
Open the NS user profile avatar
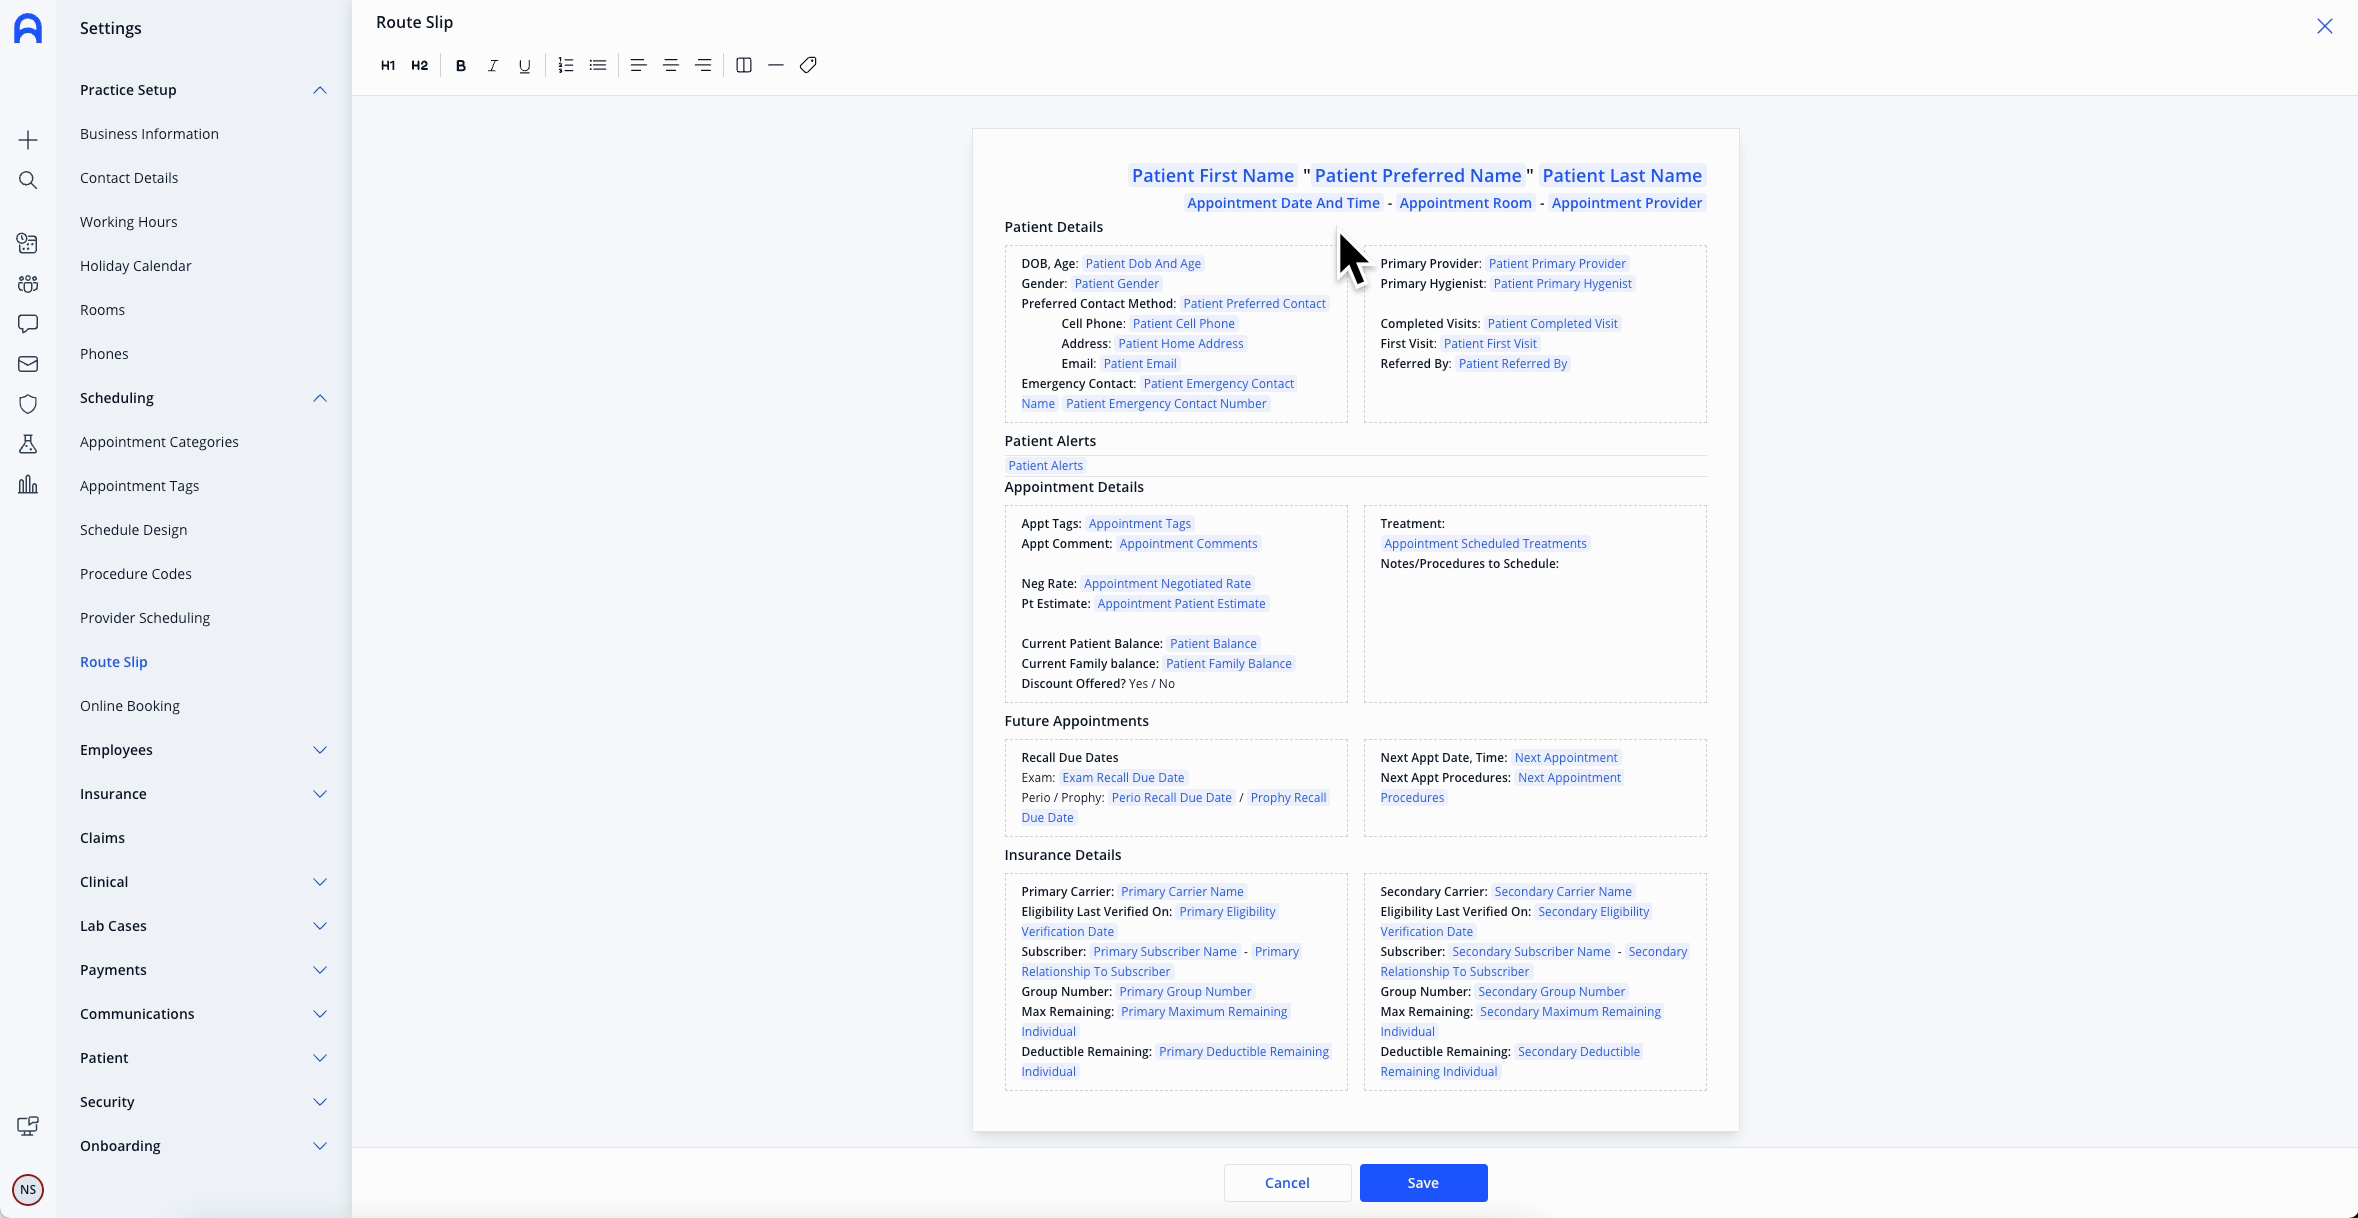point(28,1190)
